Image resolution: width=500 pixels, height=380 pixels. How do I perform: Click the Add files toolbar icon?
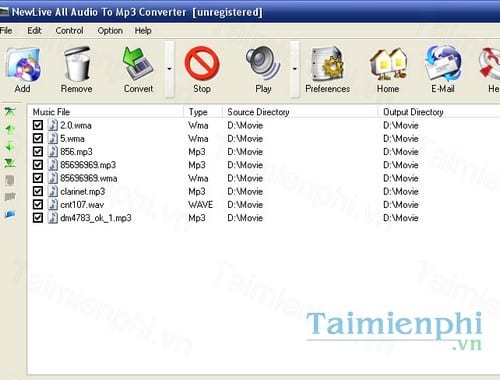point(23,65)
